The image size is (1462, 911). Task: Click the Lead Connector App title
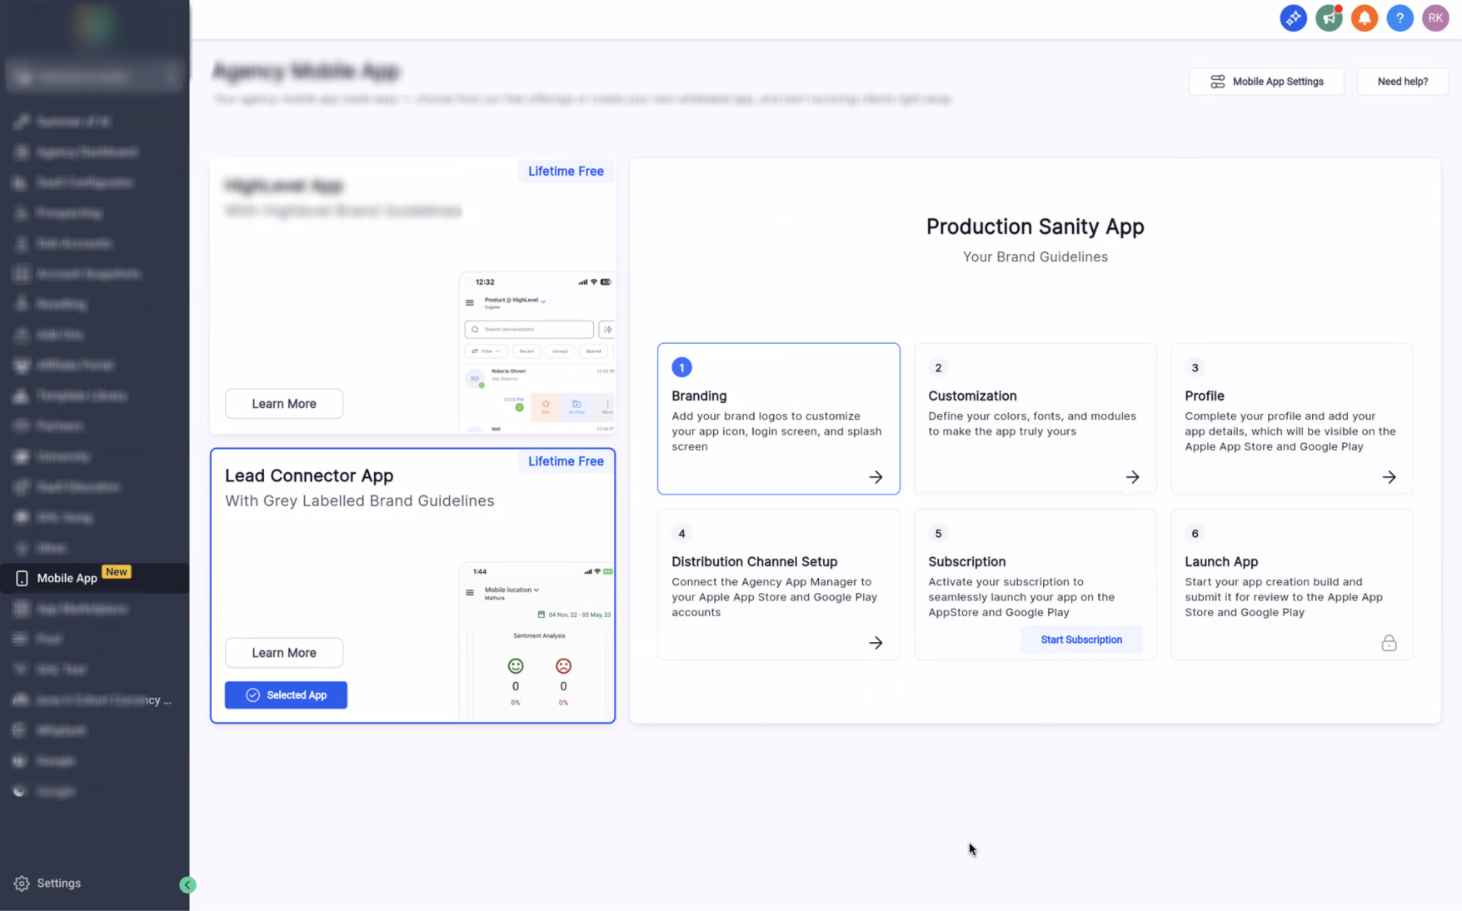[x=309, y=476]
